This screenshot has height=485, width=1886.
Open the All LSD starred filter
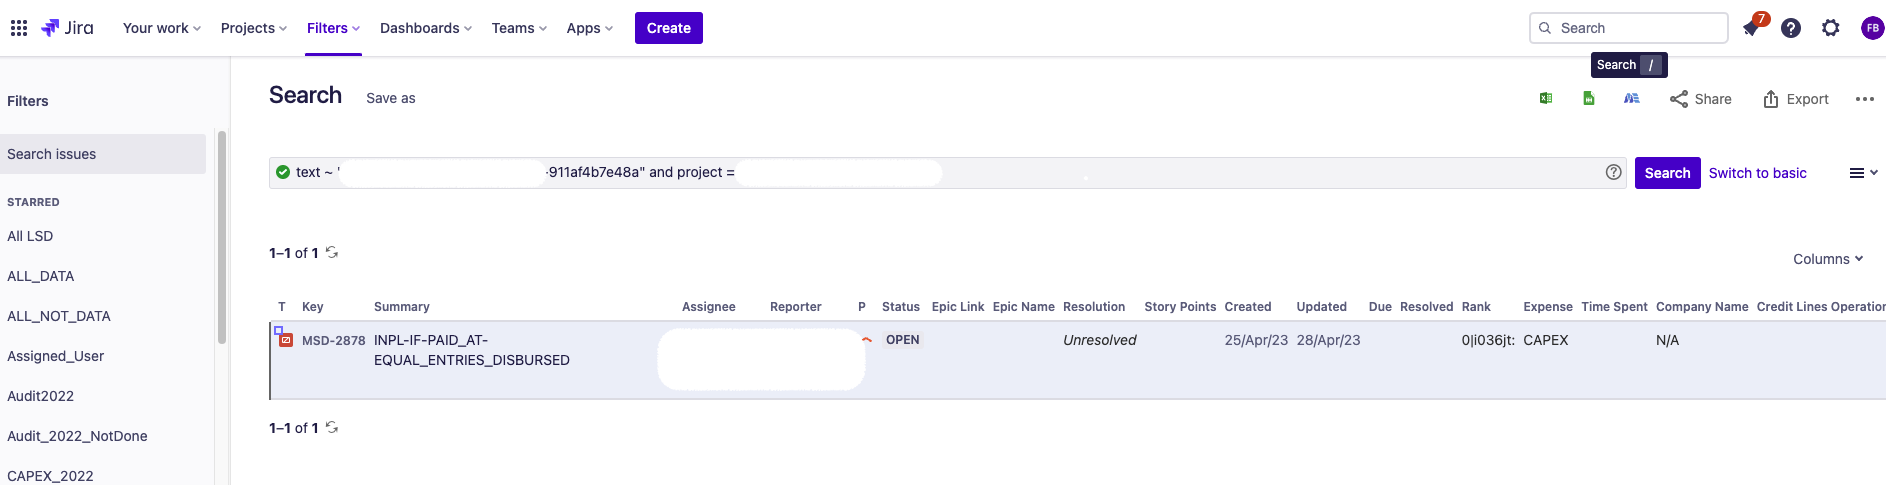pyautogui.click(x=30, y=236)
